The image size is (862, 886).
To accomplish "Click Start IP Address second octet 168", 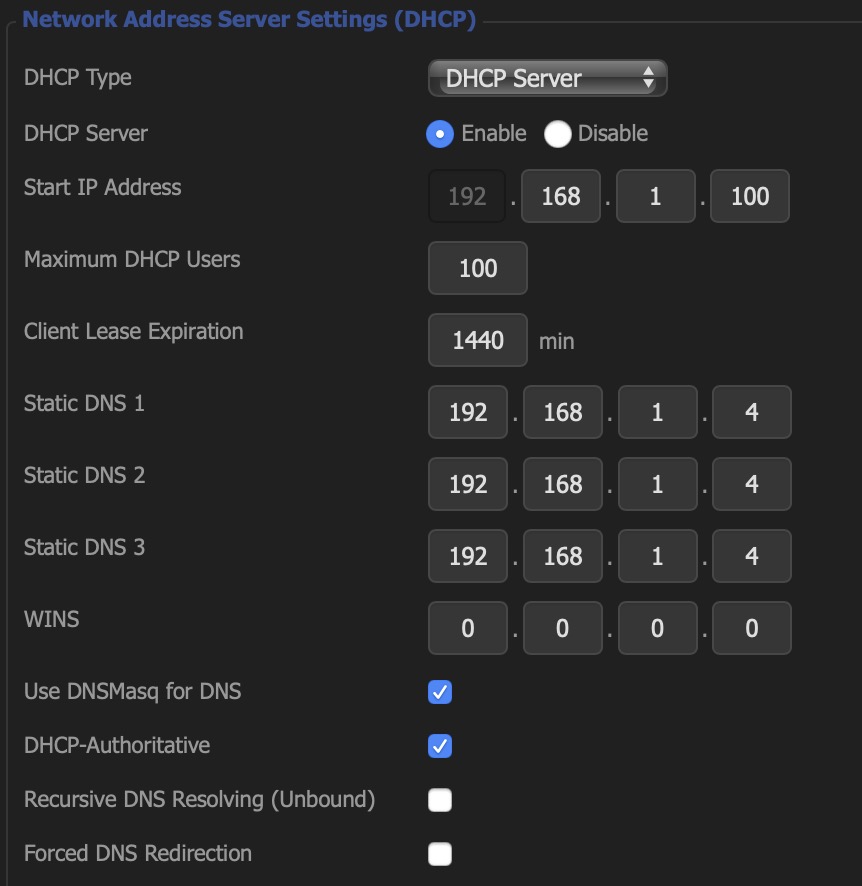I will (561, 196).
